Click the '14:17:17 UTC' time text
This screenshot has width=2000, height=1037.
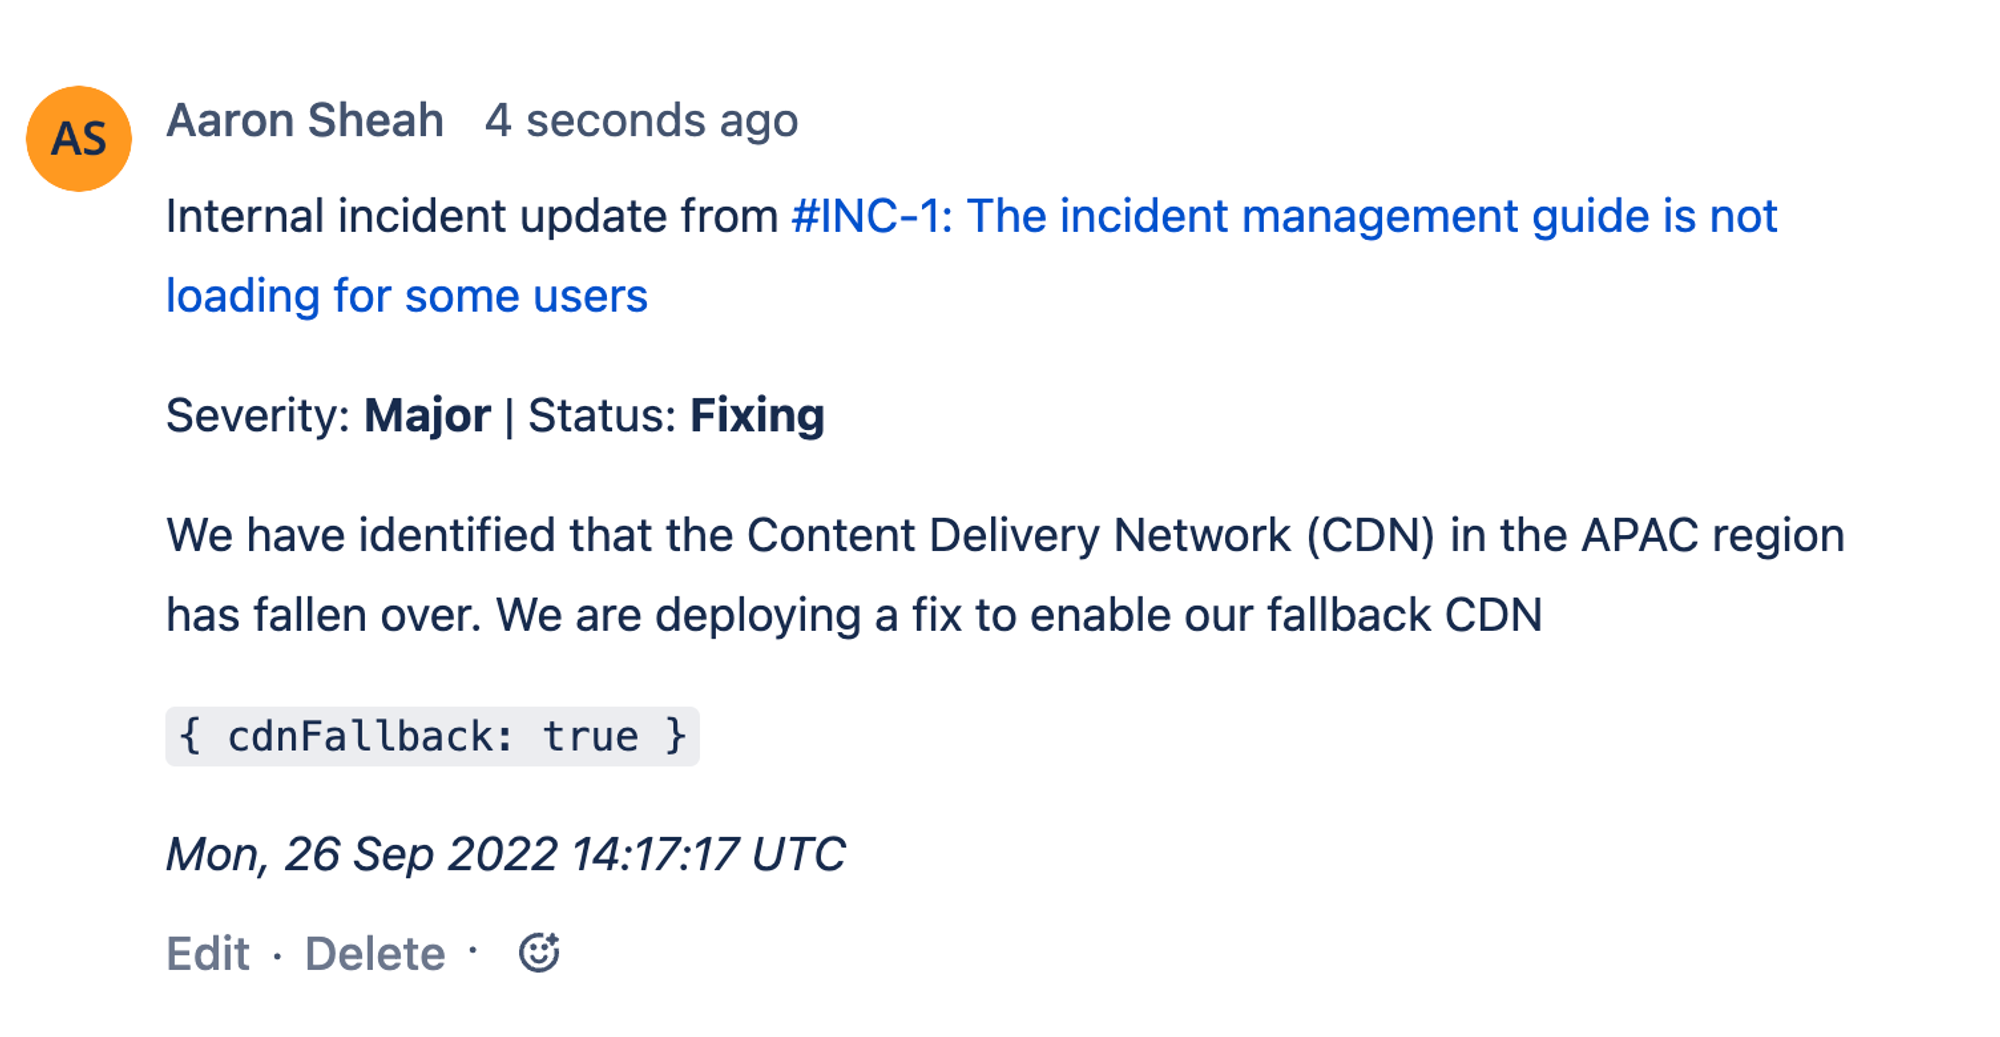[708, 855]
